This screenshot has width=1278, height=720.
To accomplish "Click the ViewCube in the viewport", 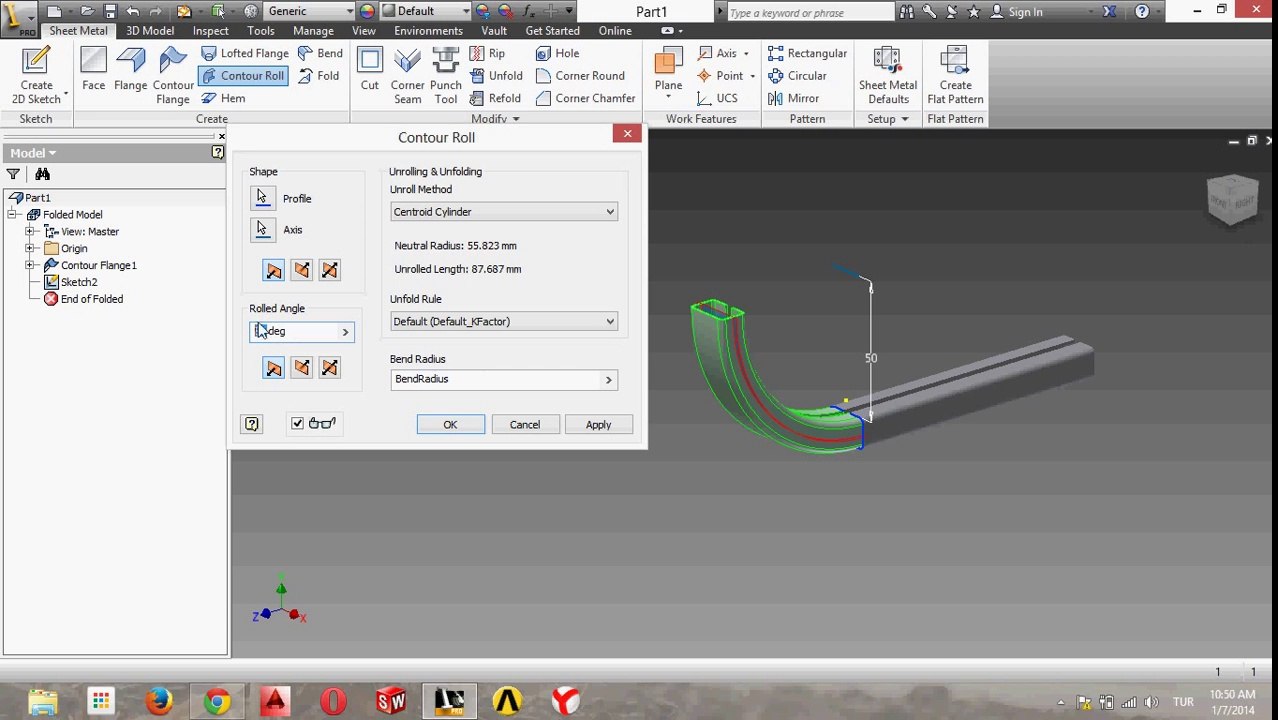I will (x=1232, y=199).
